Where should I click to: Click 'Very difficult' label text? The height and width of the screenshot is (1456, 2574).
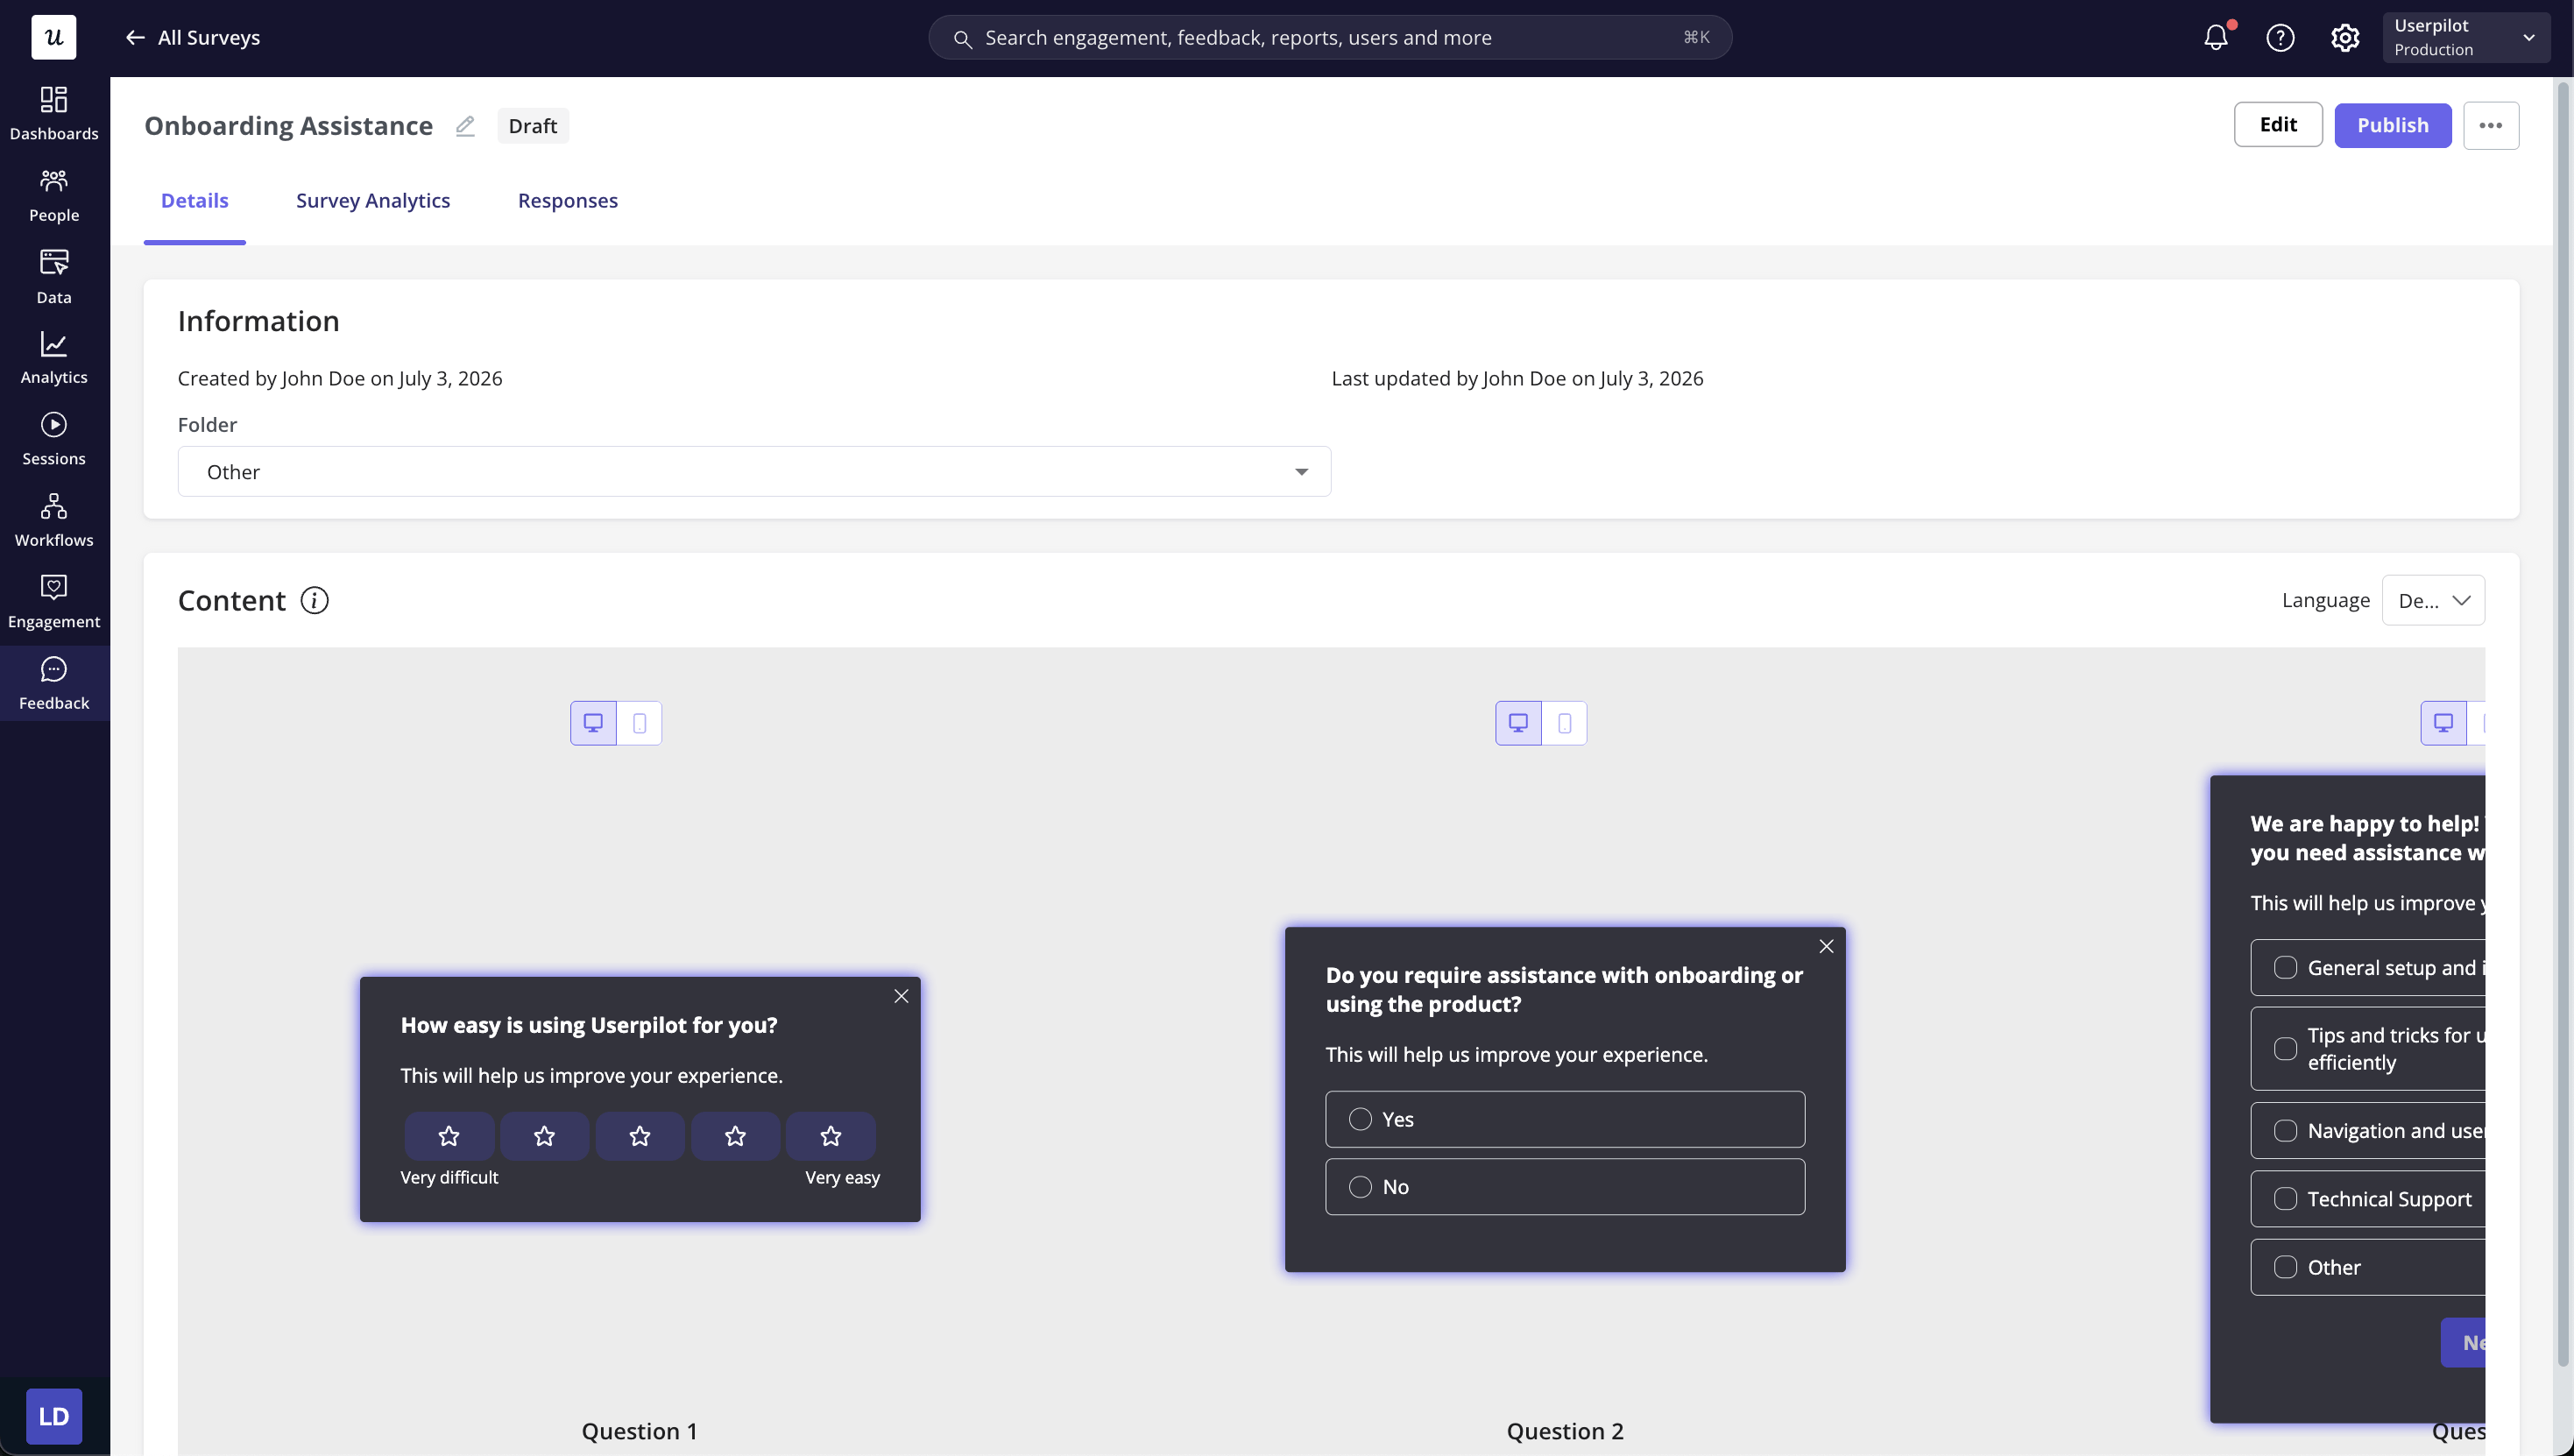pos(449,1178)
